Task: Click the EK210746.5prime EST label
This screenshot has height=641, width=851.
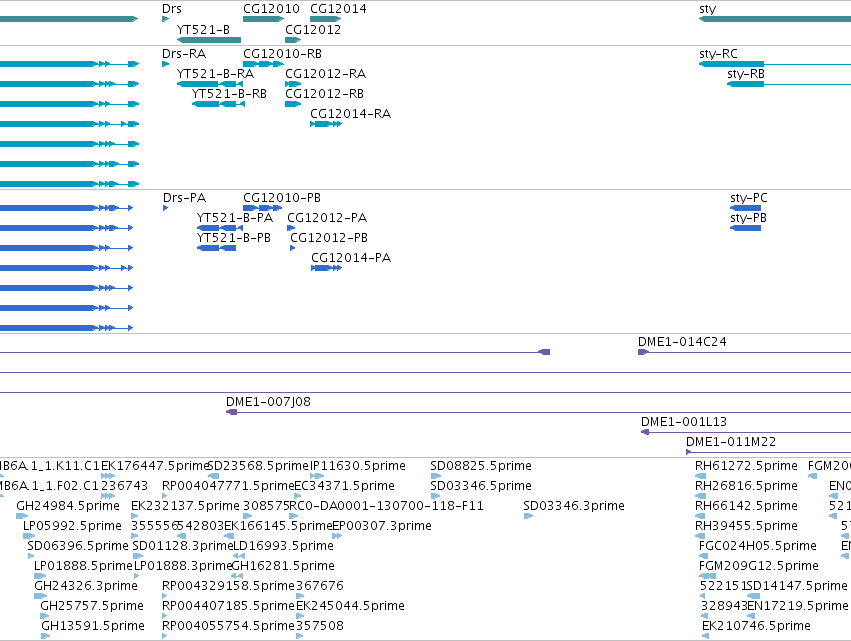Action: (x=756, y=626)
